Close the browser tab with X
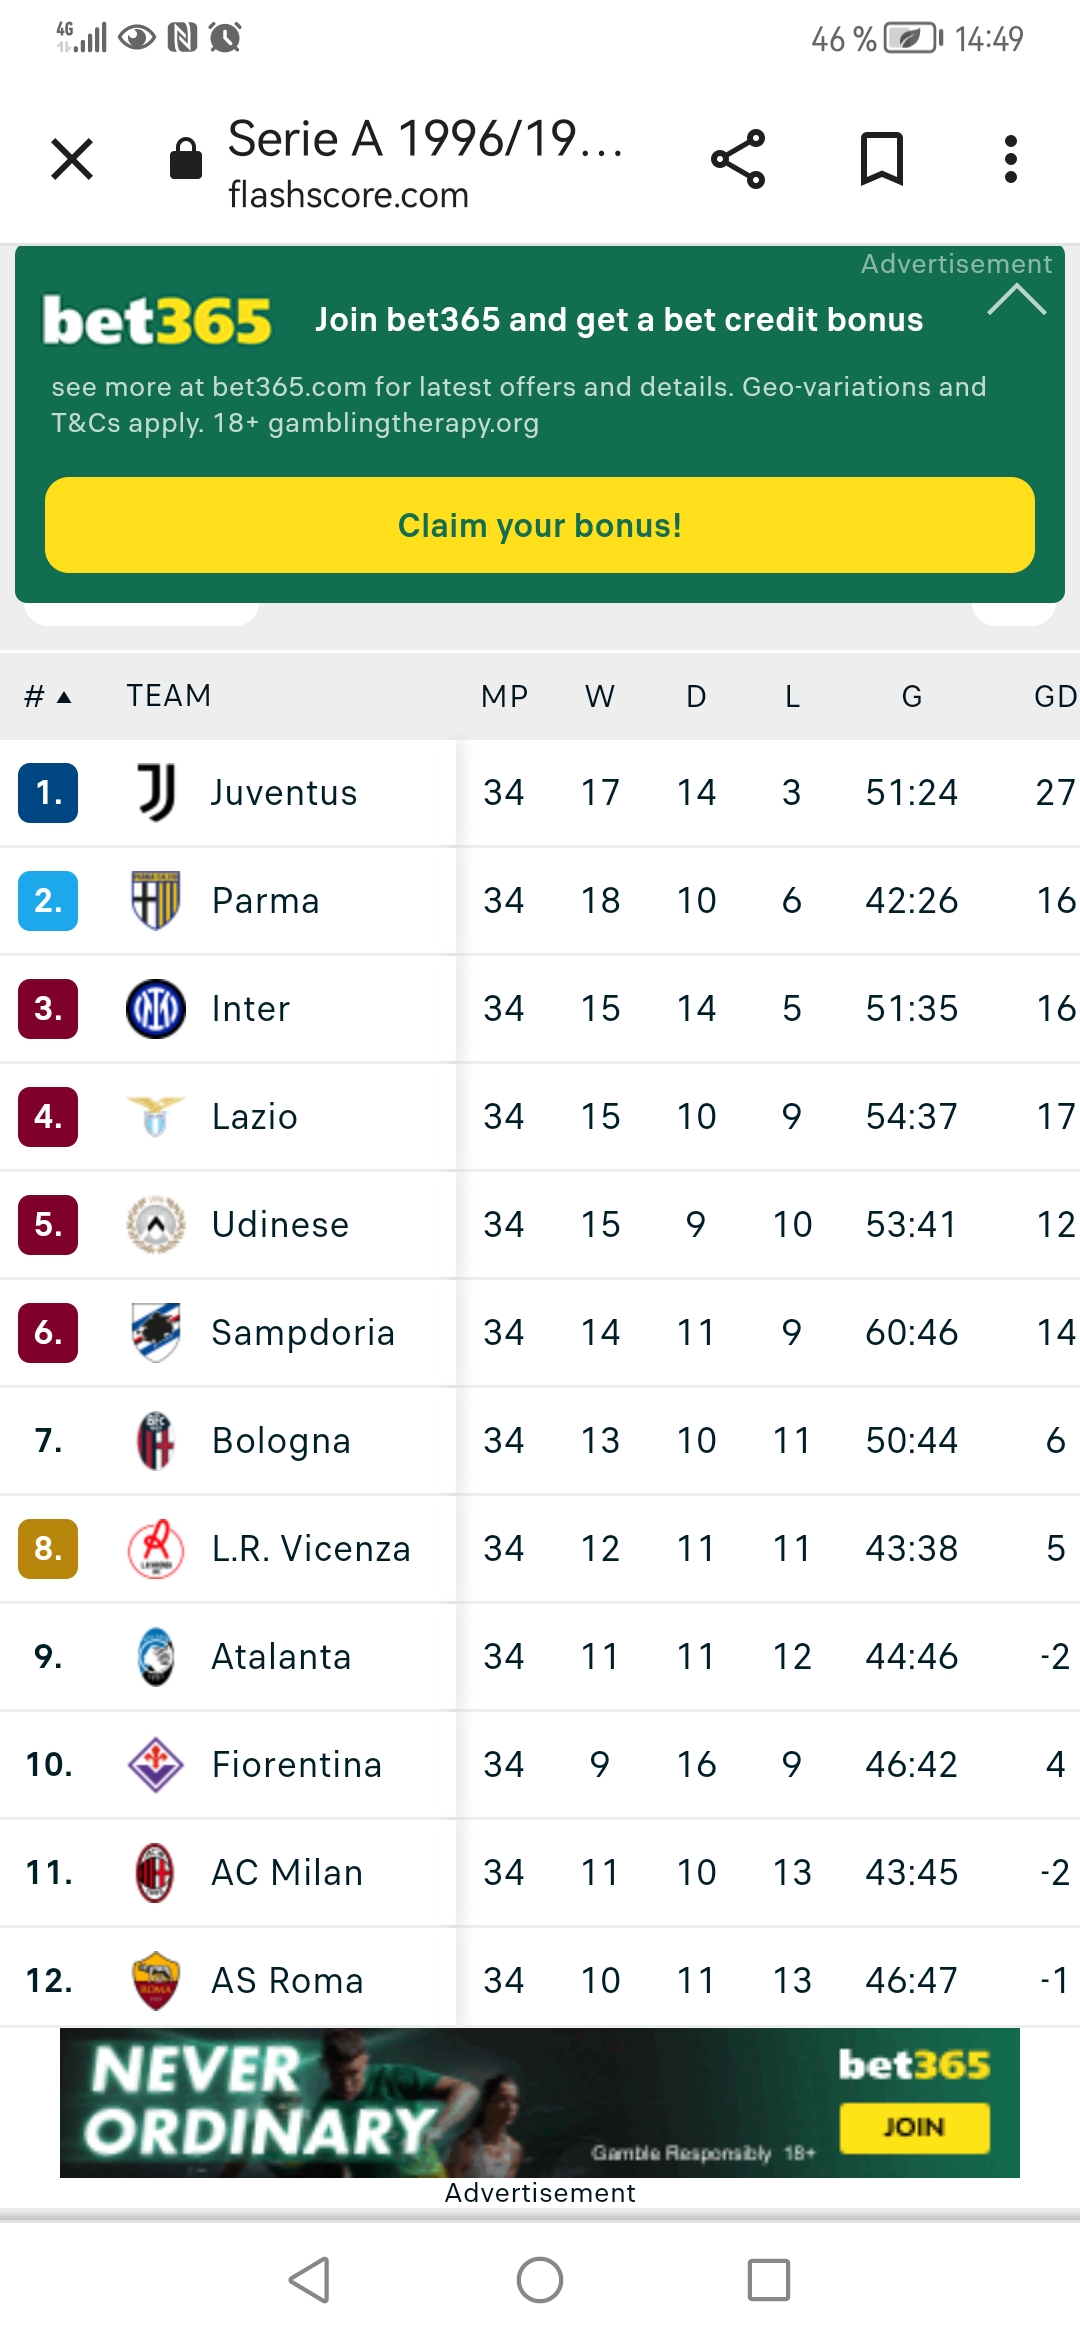This screenshot has height=2340, width=1080. tap(72, 159)
